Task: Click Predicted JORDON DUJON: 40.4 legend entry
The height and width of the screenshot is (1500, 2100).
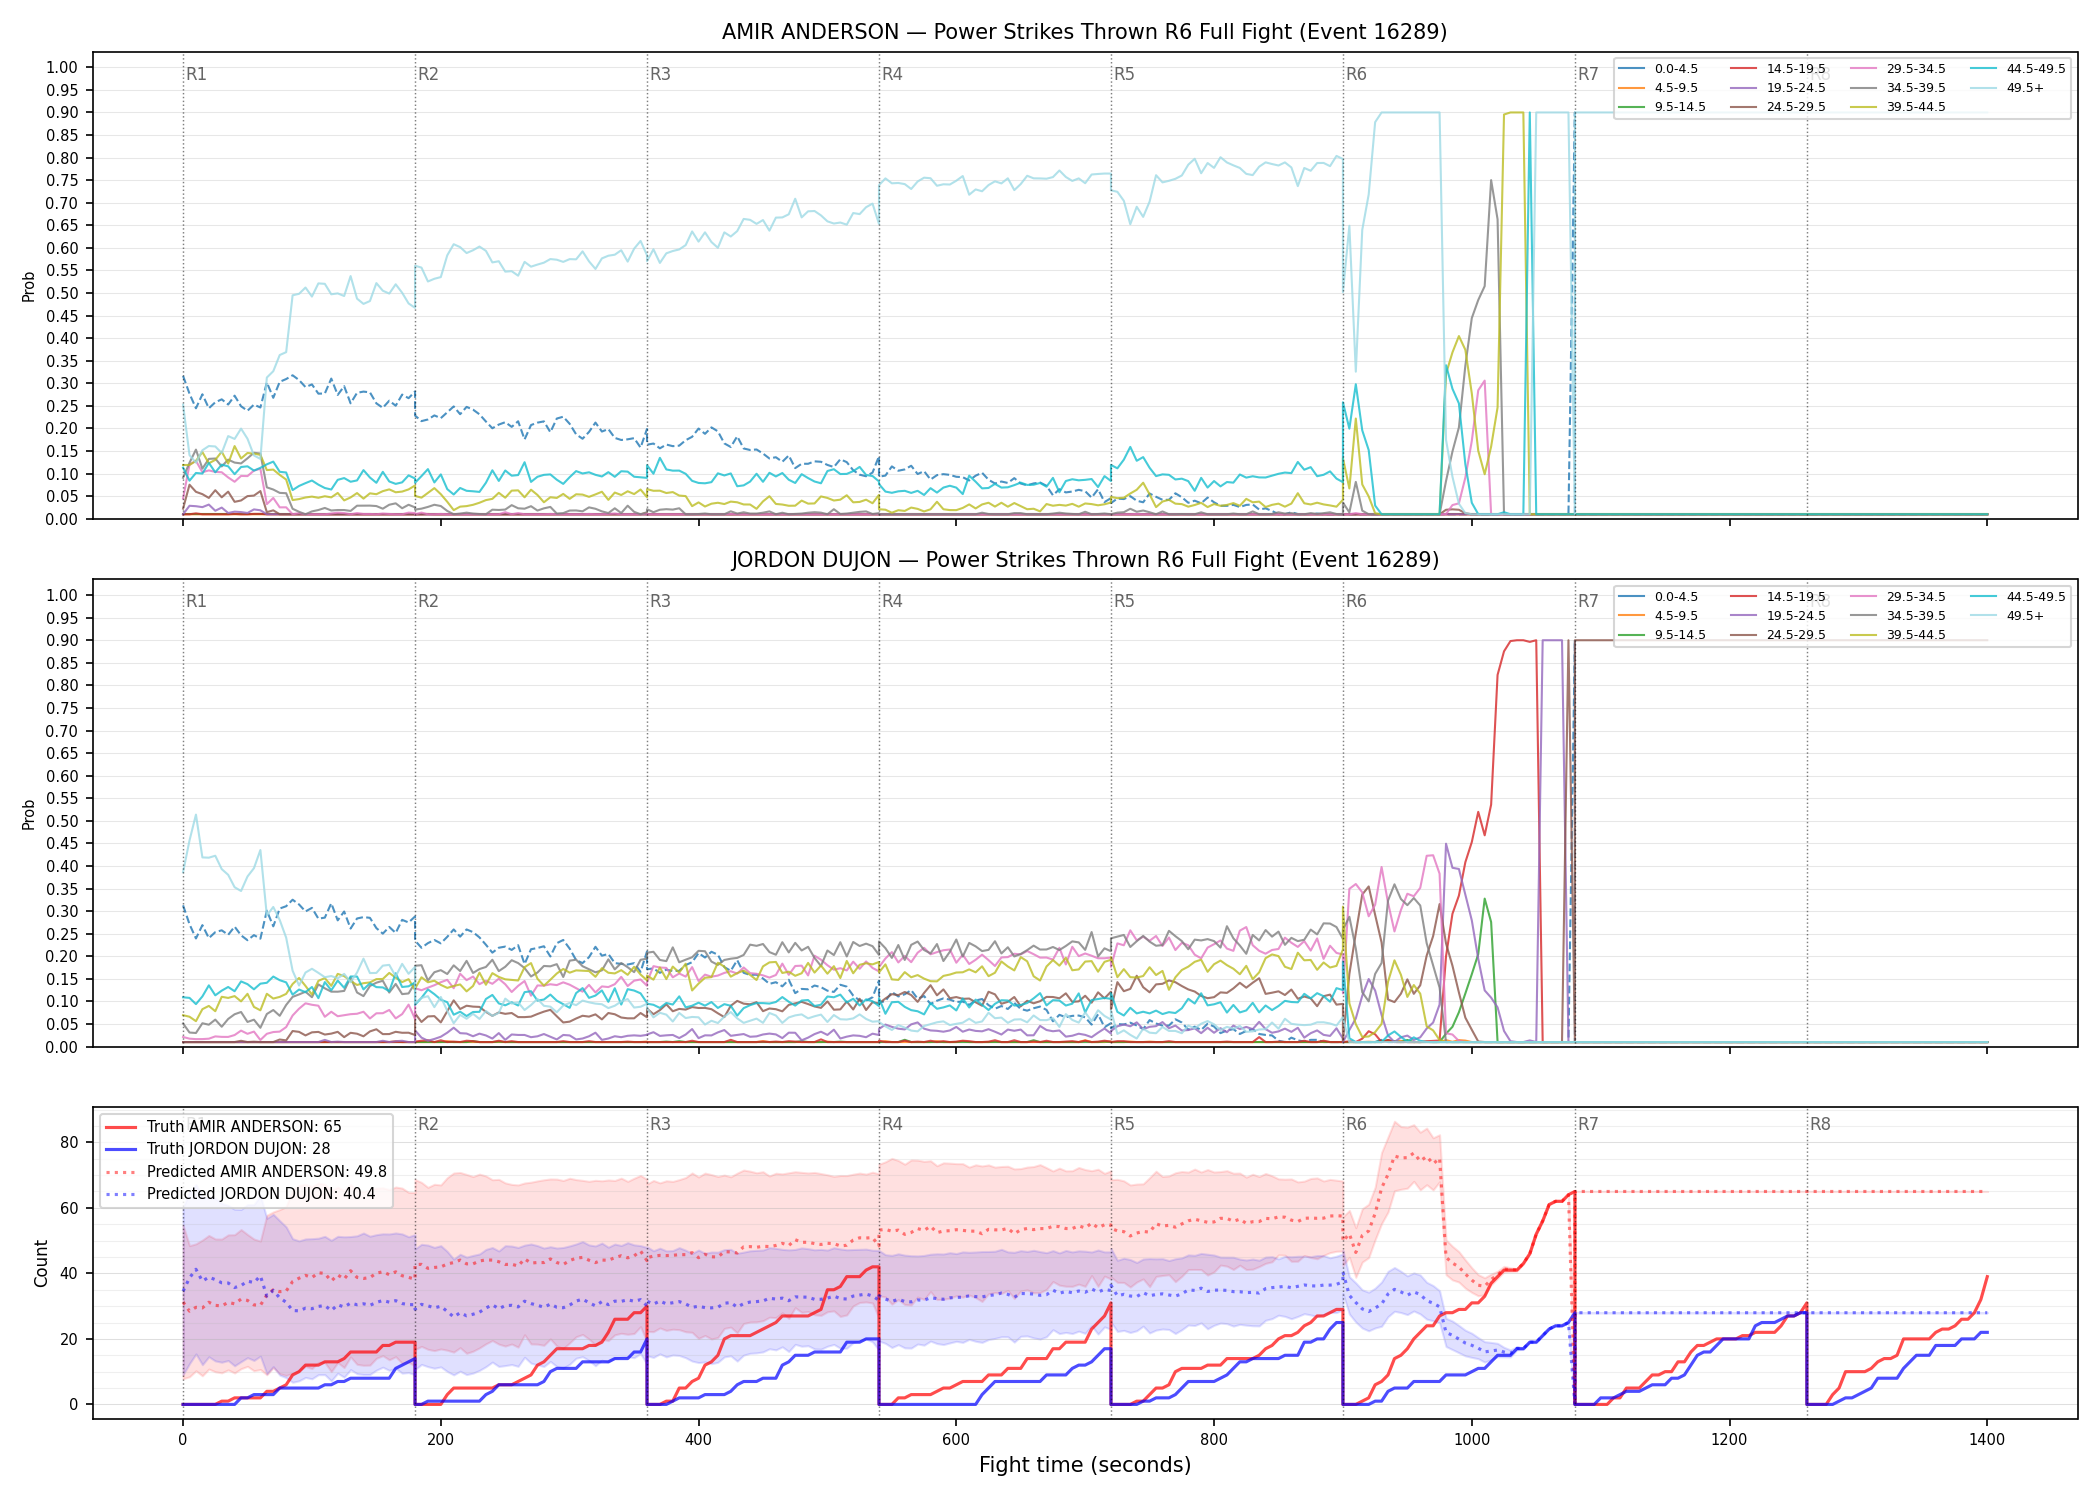Action: pyautogui.click(x=240, y=1194)
